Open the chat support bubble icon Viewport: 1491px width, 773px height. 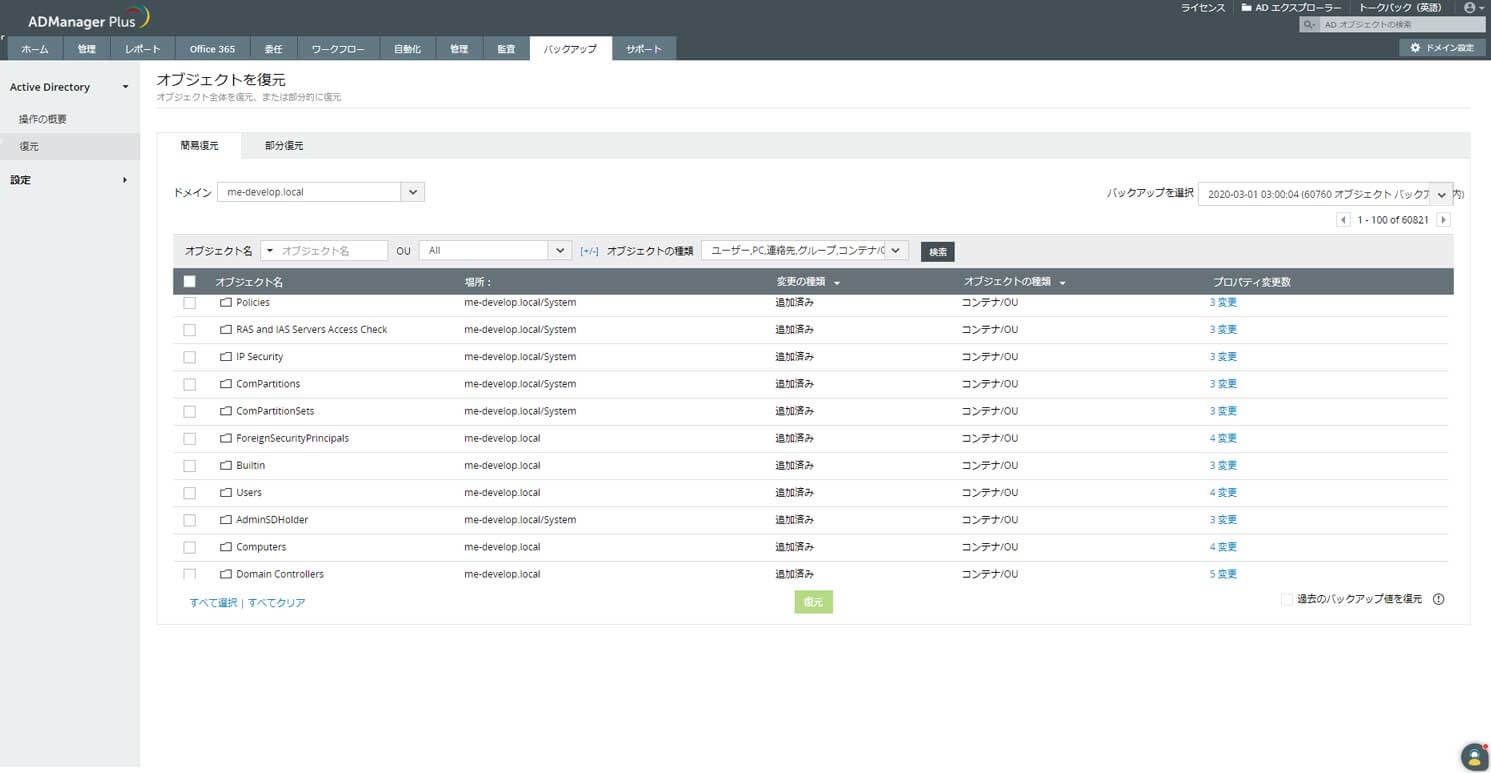[1472, 755]
